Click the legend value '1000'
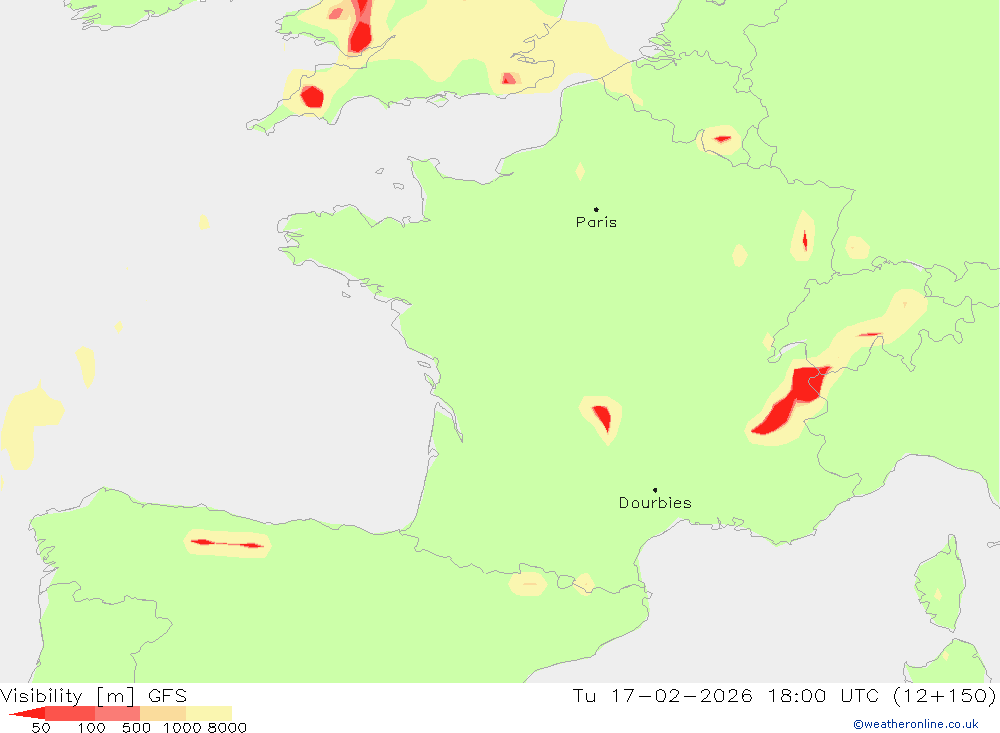This screenshot has width=1000, height=733. click(x=182, y=728)
